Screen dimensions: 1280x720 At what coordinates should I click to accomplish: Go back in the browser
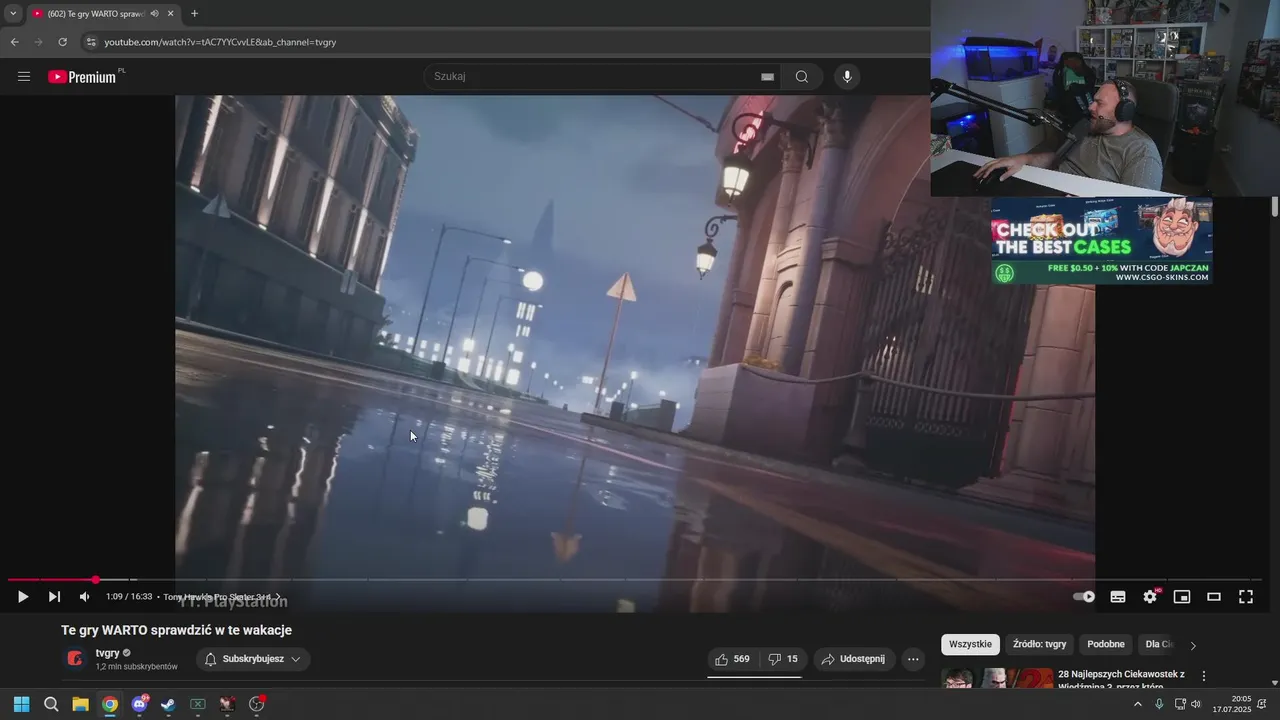(x=14, y=42)
